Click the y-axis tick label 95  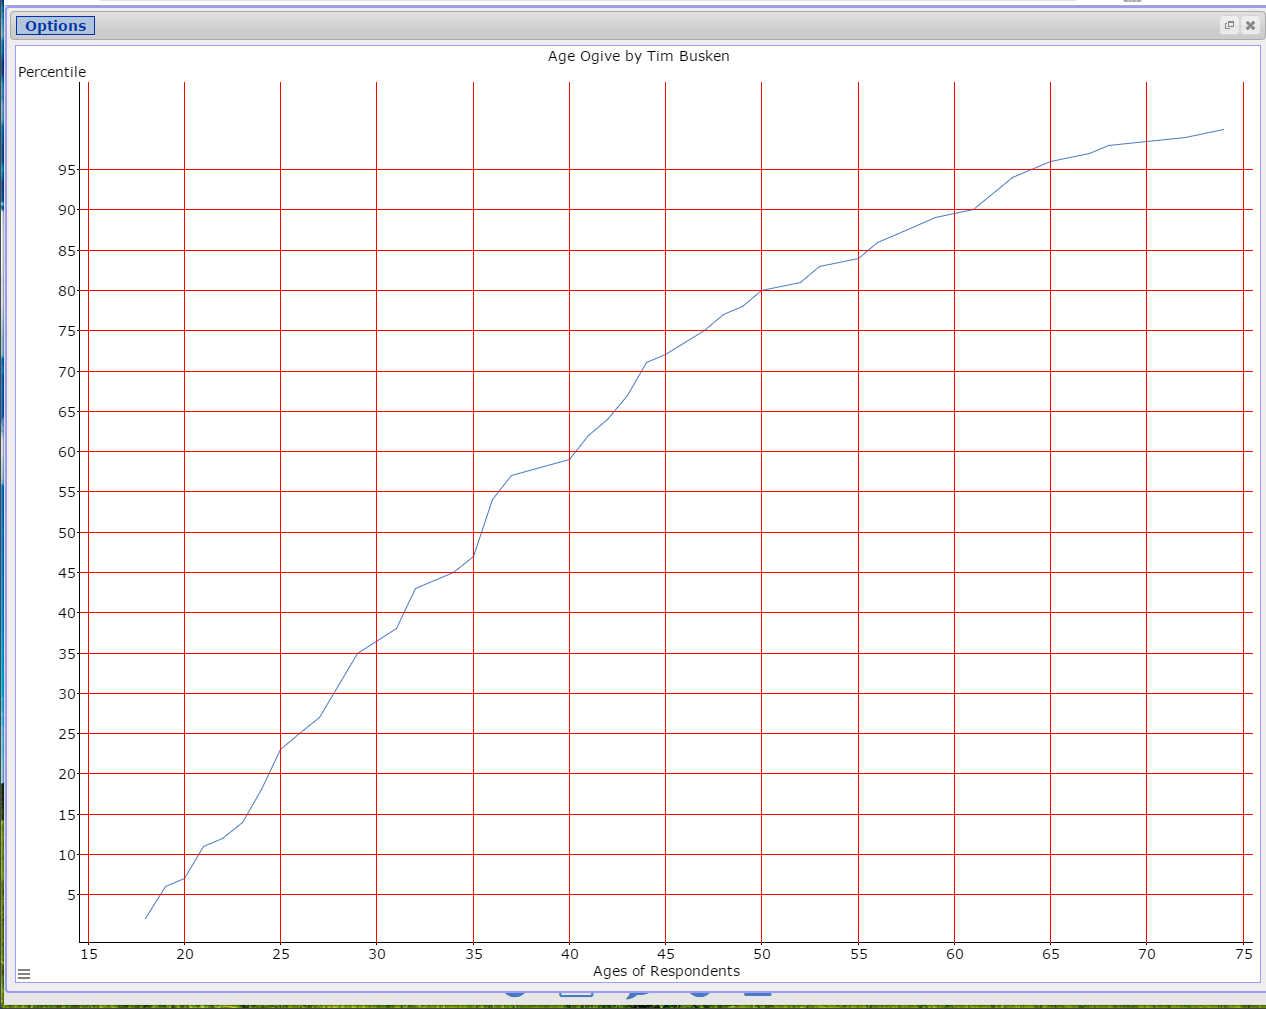[x=67, y=170]
